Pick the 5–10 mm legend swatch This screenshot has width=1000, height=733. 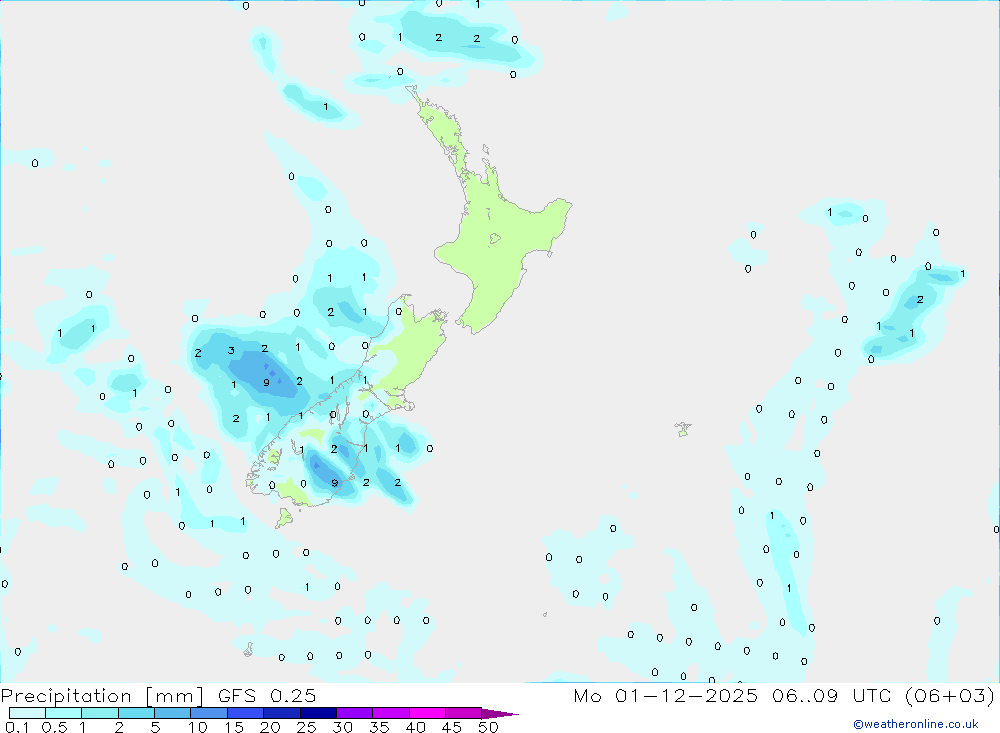(x=173, y=713)
